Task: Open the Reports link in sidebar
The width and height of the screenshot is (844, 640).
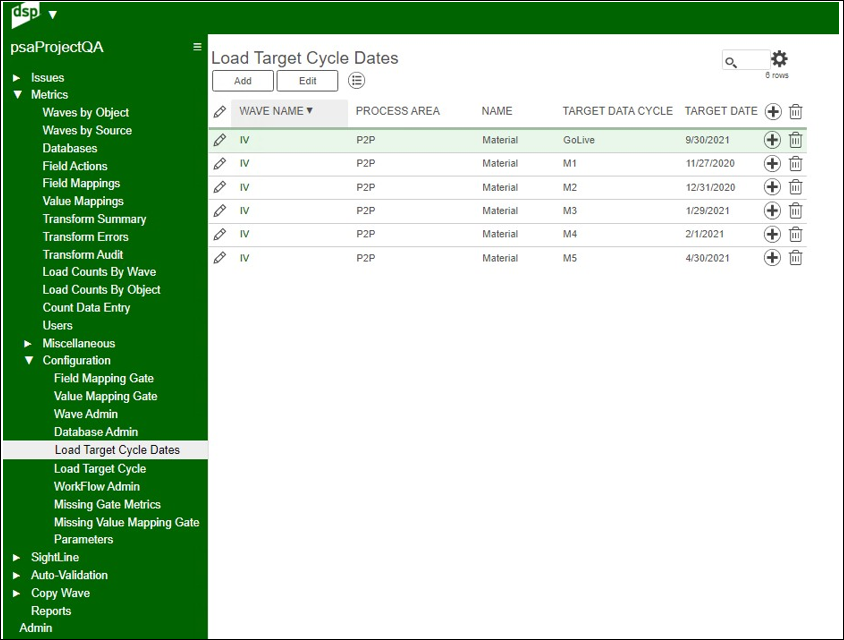Action: coord(51,611)
